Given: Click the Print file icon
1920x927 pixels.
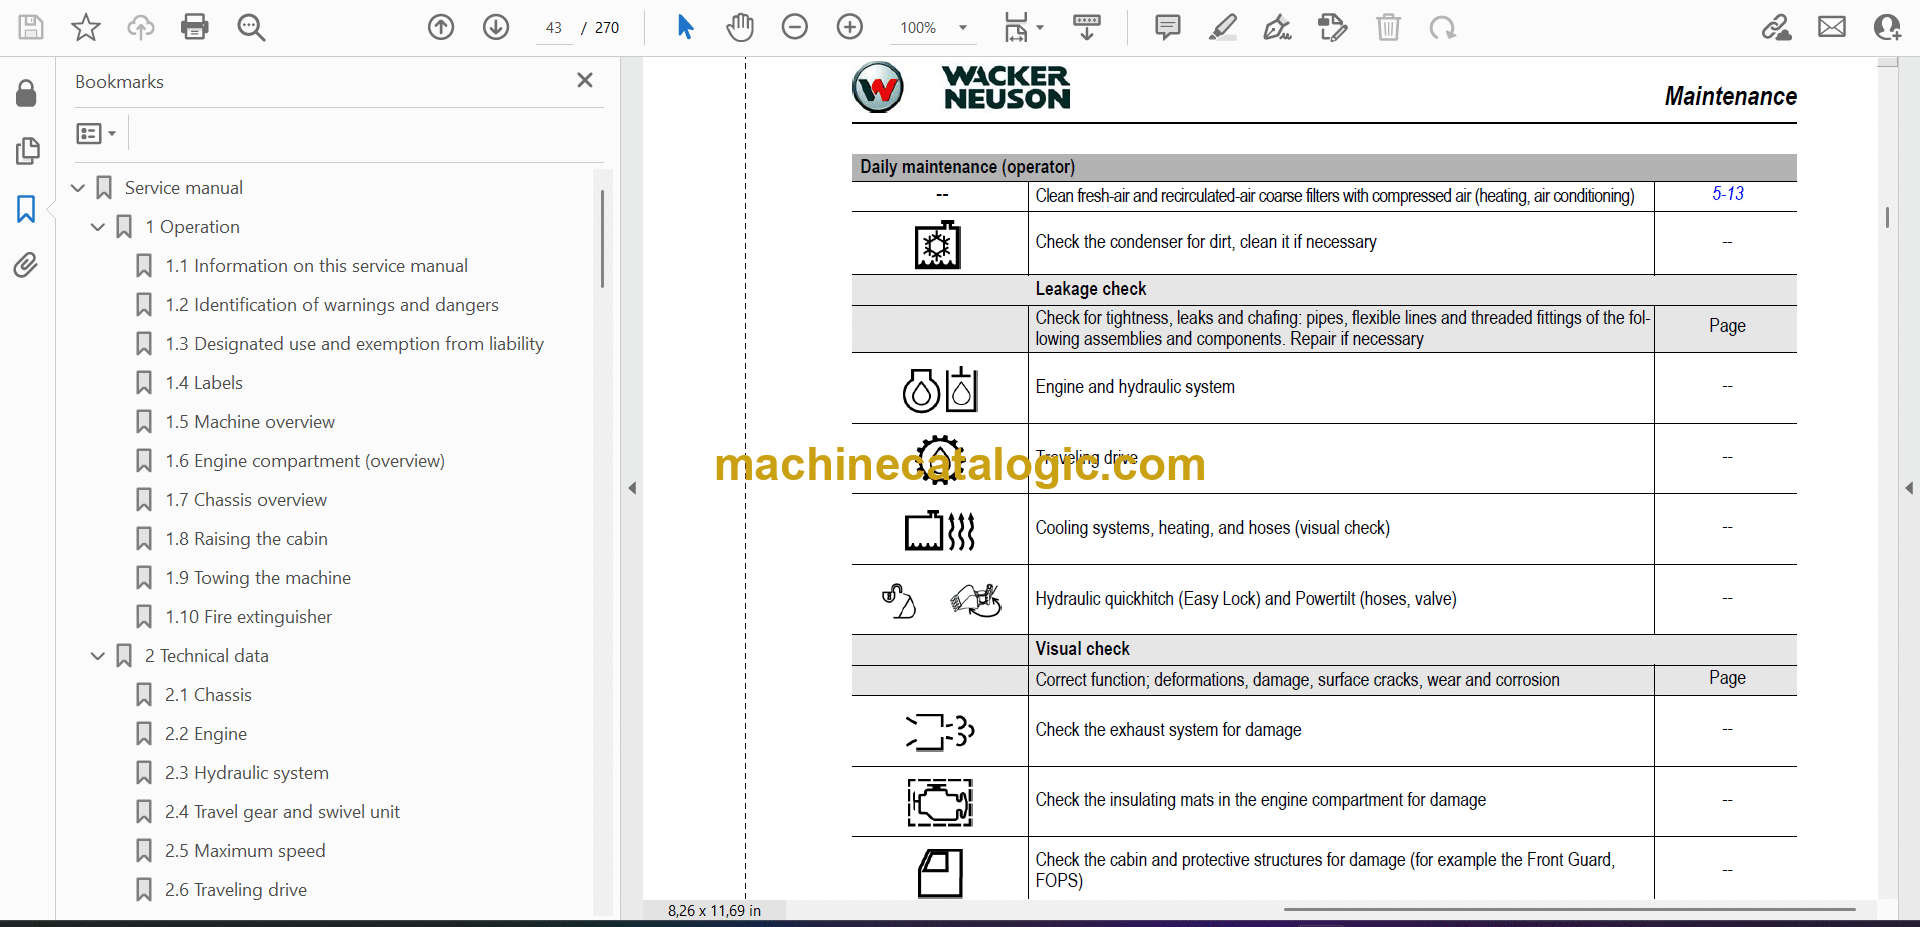Looking at the screenshot, I should pyautogui.click(x=194, y=27).
